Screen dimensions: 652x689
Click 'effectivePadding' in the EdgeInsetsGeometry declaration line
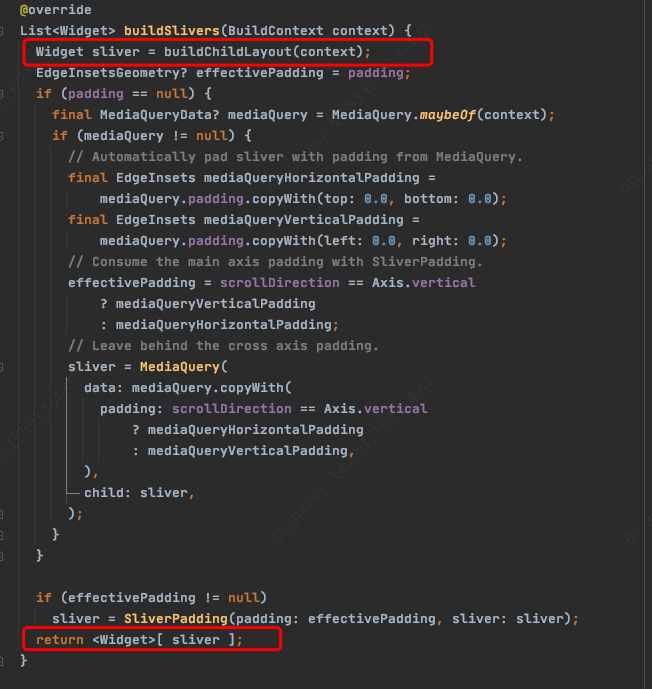pyautogui.click(x=260, y=73)
